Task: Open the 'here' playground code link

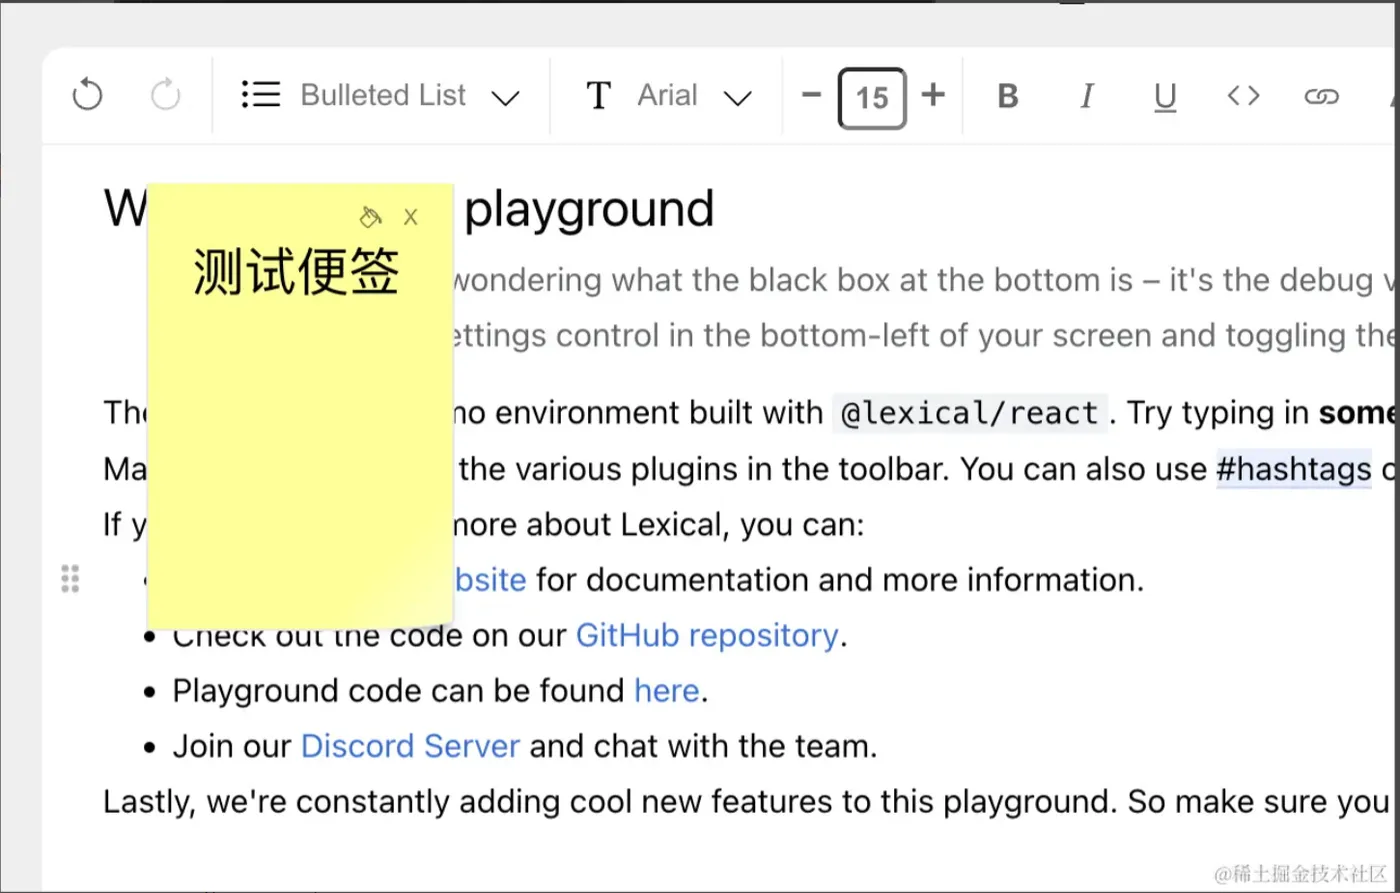Action: (x=667, y=690)
